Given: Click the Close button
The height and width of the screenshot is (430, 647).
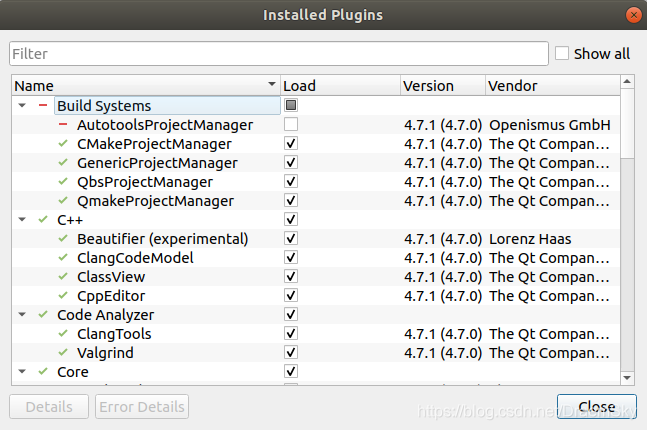Looking at the screenshot, I should [597, 406].
